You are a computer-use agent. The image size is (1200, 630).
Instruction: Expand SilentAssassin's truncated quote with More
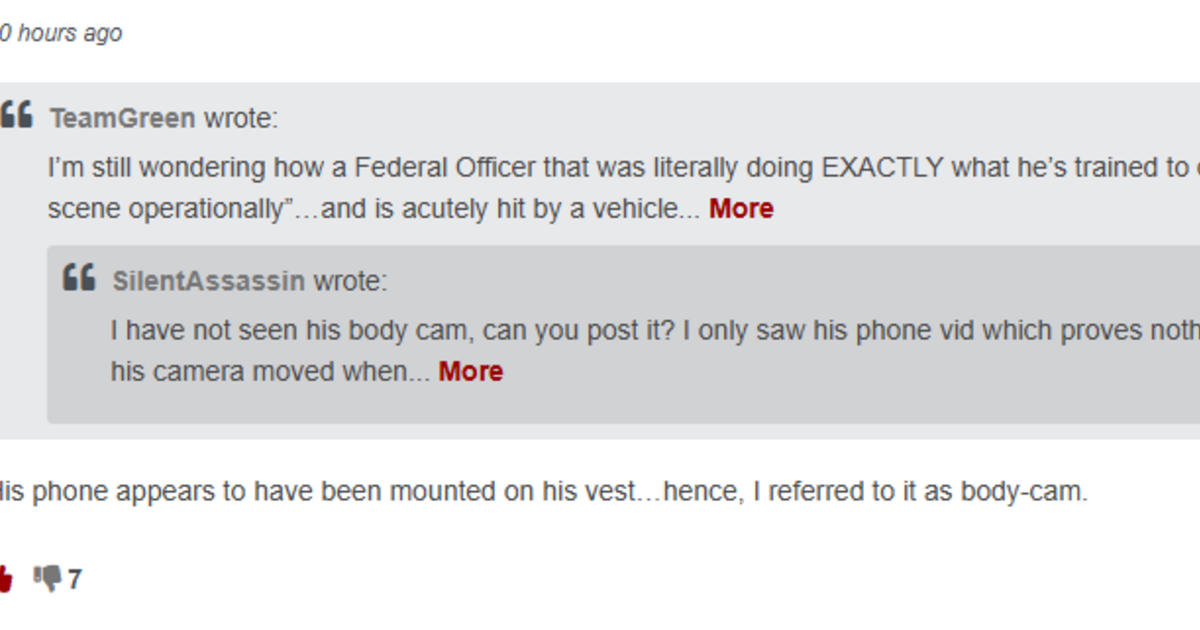471,371
